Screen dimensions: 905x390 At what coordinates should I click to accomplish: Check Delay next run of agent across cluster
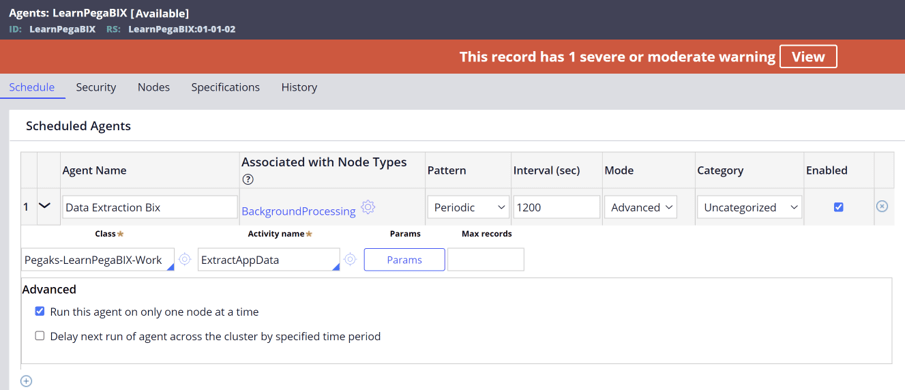[40, 336]
